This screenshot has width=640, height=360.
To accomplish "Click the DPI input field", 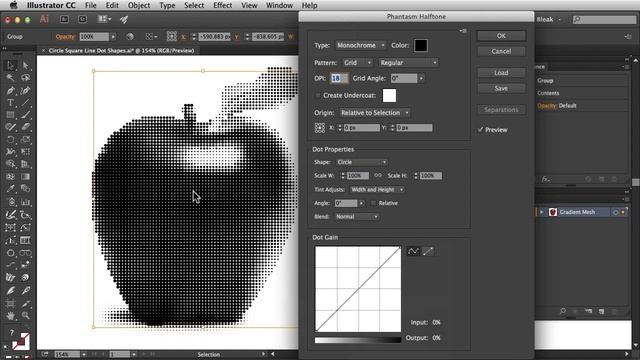I will coord(340,78).
